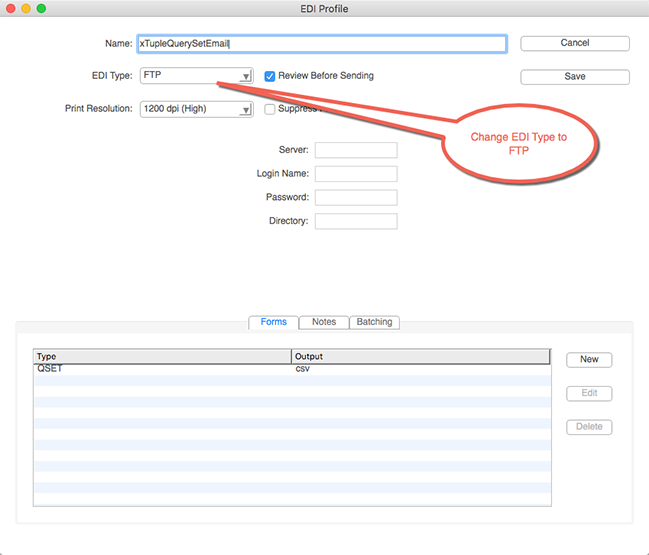Switch to the Forms tab
The height and width of the screenshot is (555, 649).
(x=273, y=322)
